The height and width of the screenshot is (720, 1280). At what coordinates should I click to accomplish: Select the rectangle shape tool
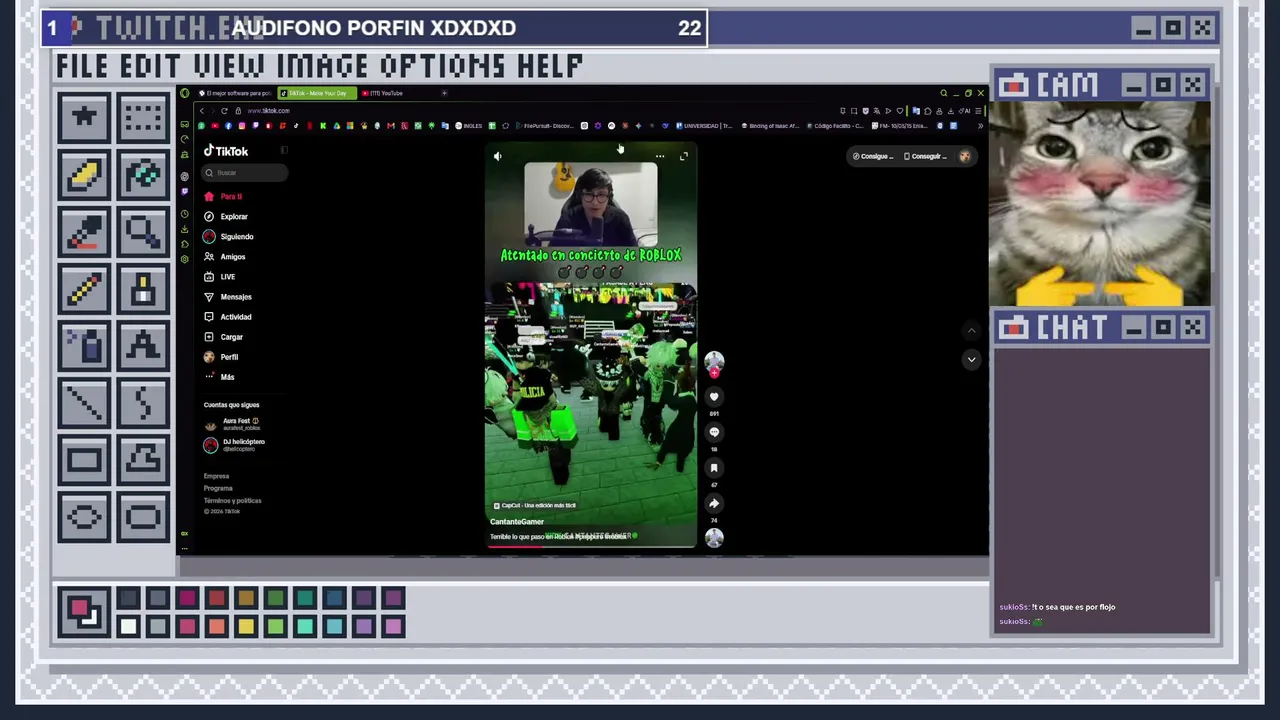pos(84,461)
